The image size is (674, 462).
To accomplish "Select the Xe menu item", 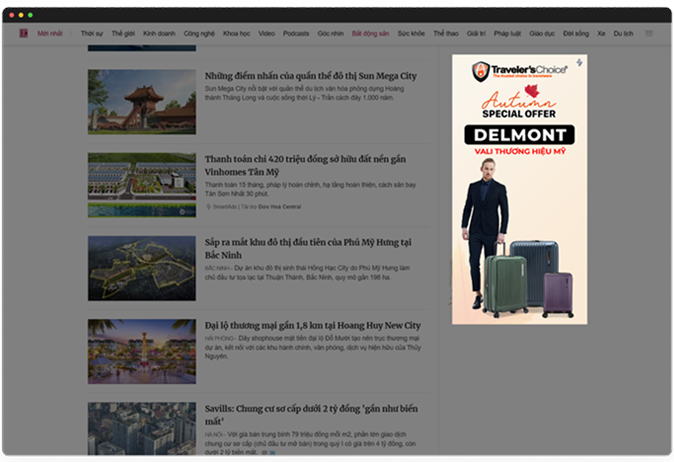I will (x=601, y=33).
